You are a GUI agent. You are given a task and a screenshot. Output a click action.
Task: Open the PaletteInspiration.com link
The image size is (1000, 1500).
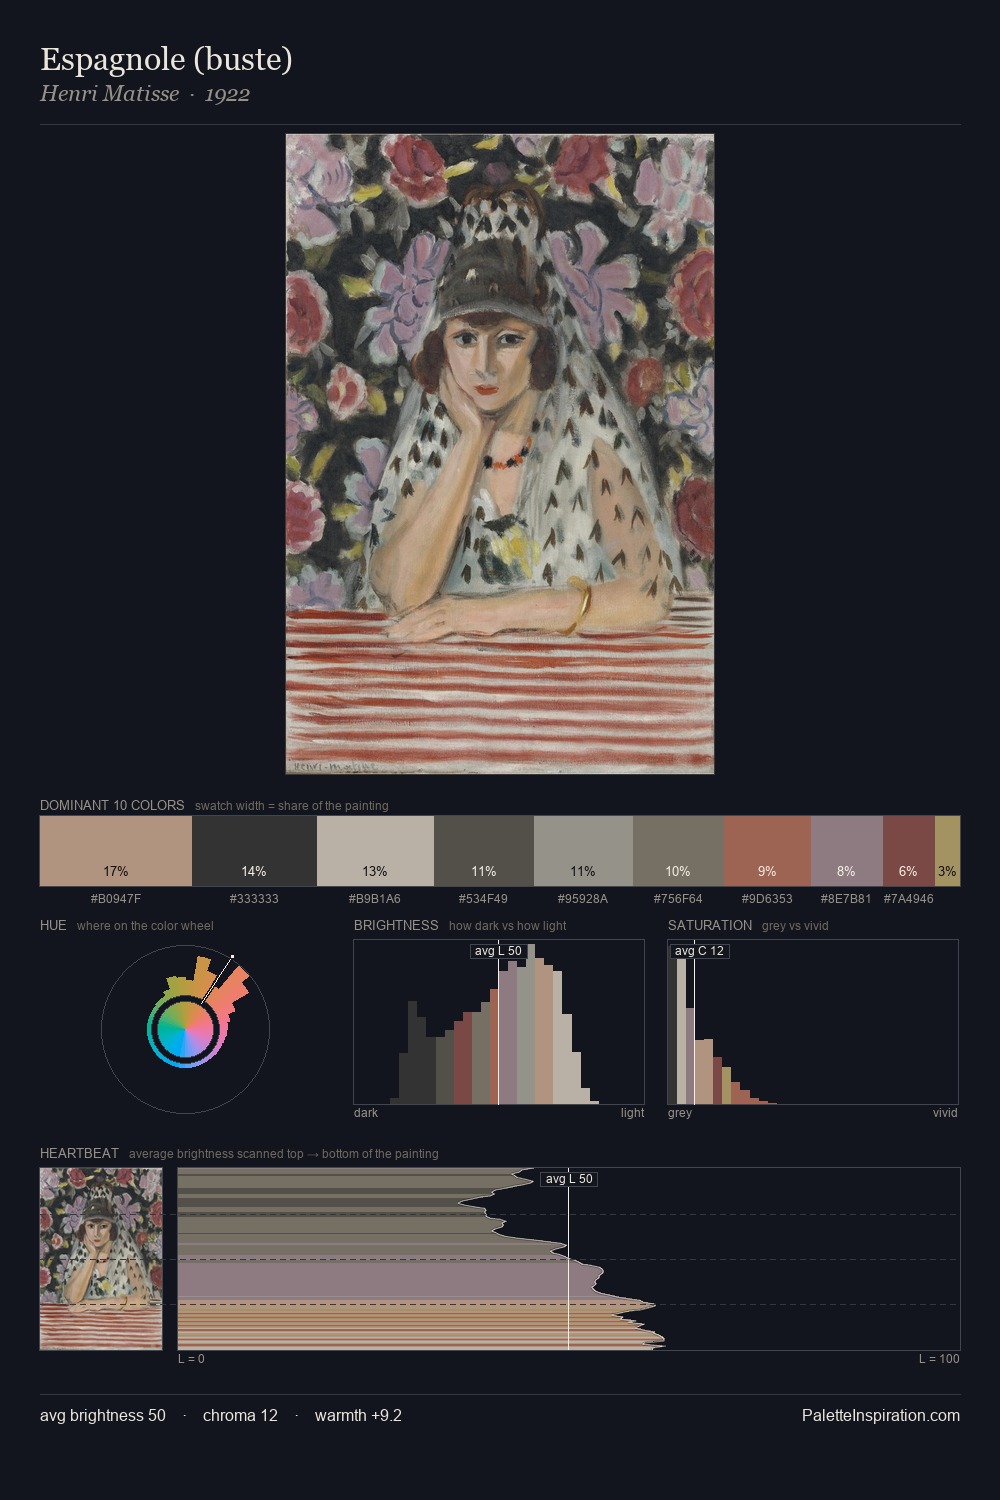881,1416
